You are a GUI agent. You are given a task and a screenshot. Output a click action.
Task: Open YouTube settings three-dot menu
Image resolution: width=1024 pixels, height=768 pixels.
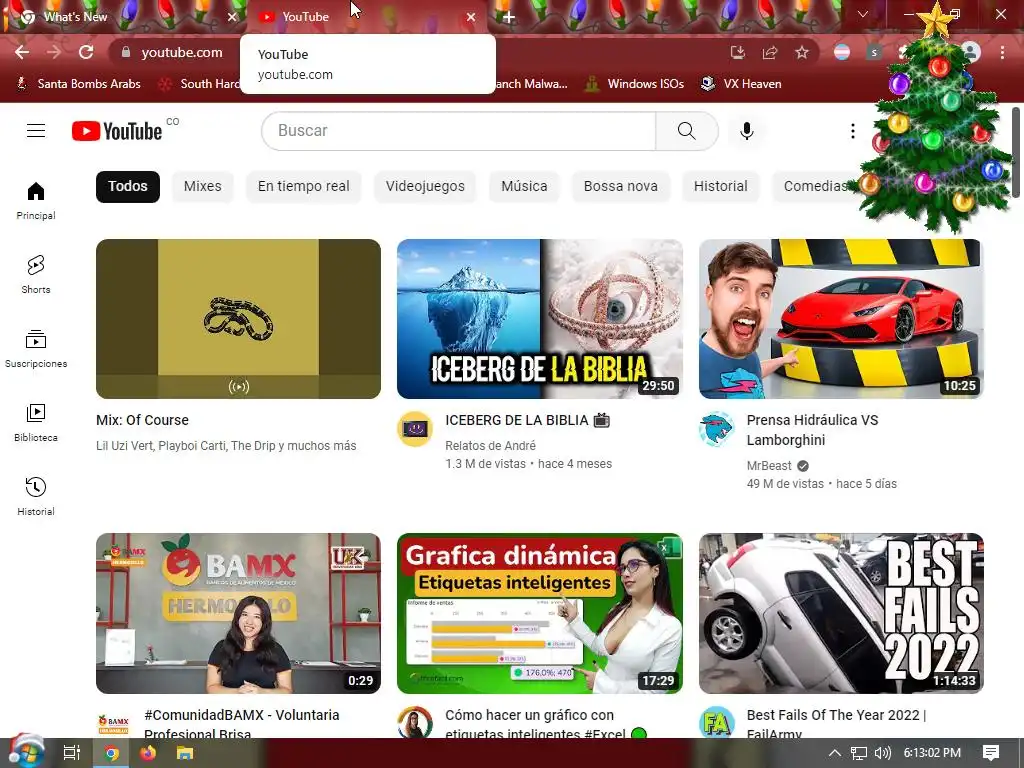click(852, 131)
